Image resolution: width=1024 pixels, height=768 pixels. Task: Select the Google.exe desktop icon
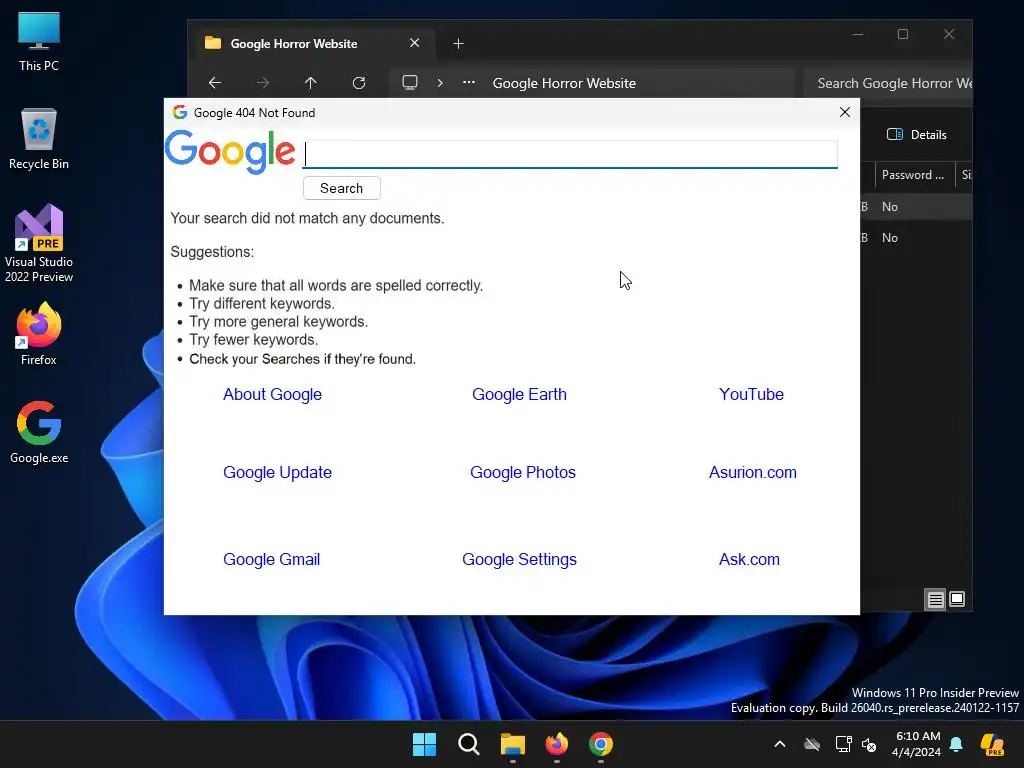point(39,432)
